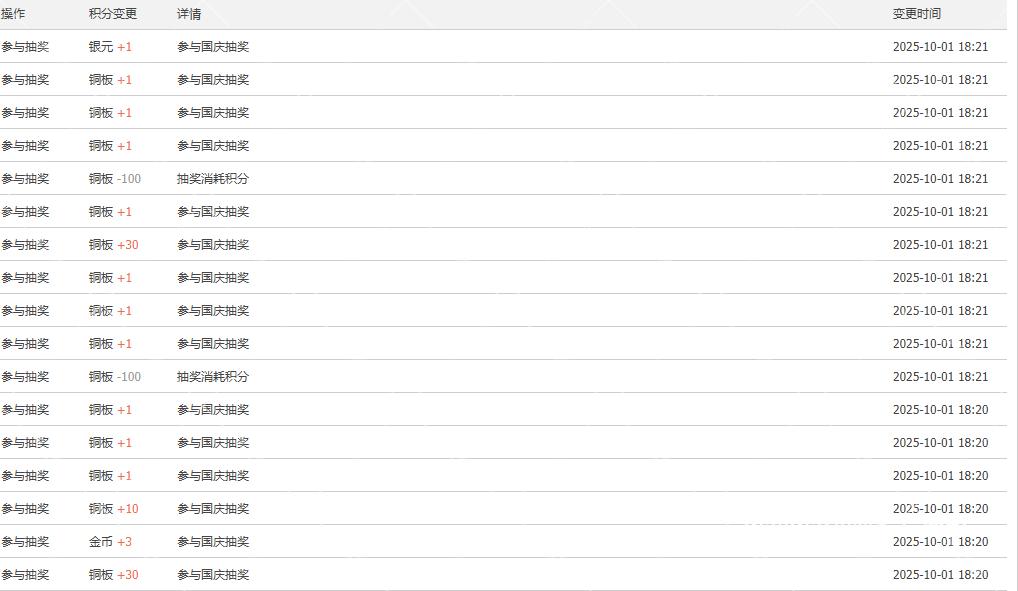Click the 变更时间 column header

tap(916, 14)
